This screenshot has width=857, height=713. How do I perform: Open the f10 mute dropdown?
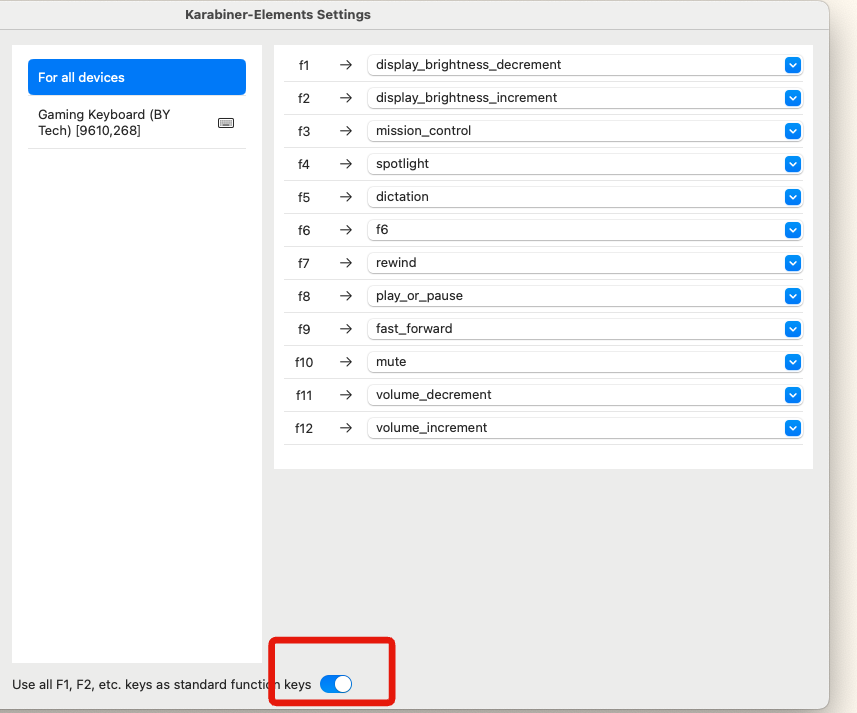pyautogui.click(x=585, y=362)
